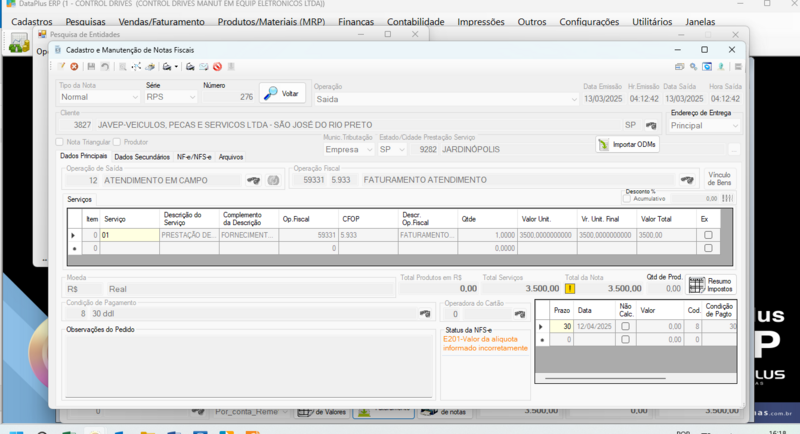Open the Arquivos tab
Screen dimensions: 800x434
tap(231, 157)
